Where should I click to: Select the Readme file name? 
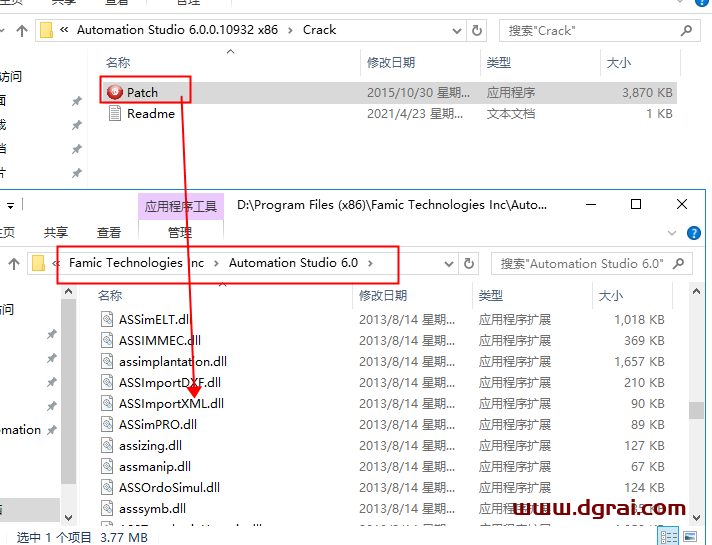pyautogui.click(x=151, y=114)
